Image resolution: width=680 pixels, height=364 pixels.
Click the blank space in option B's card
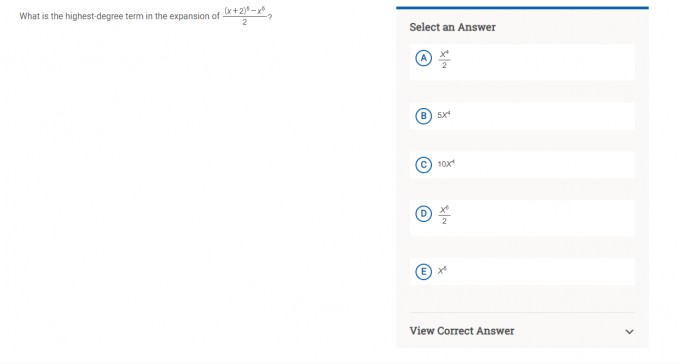click(542, 116)
